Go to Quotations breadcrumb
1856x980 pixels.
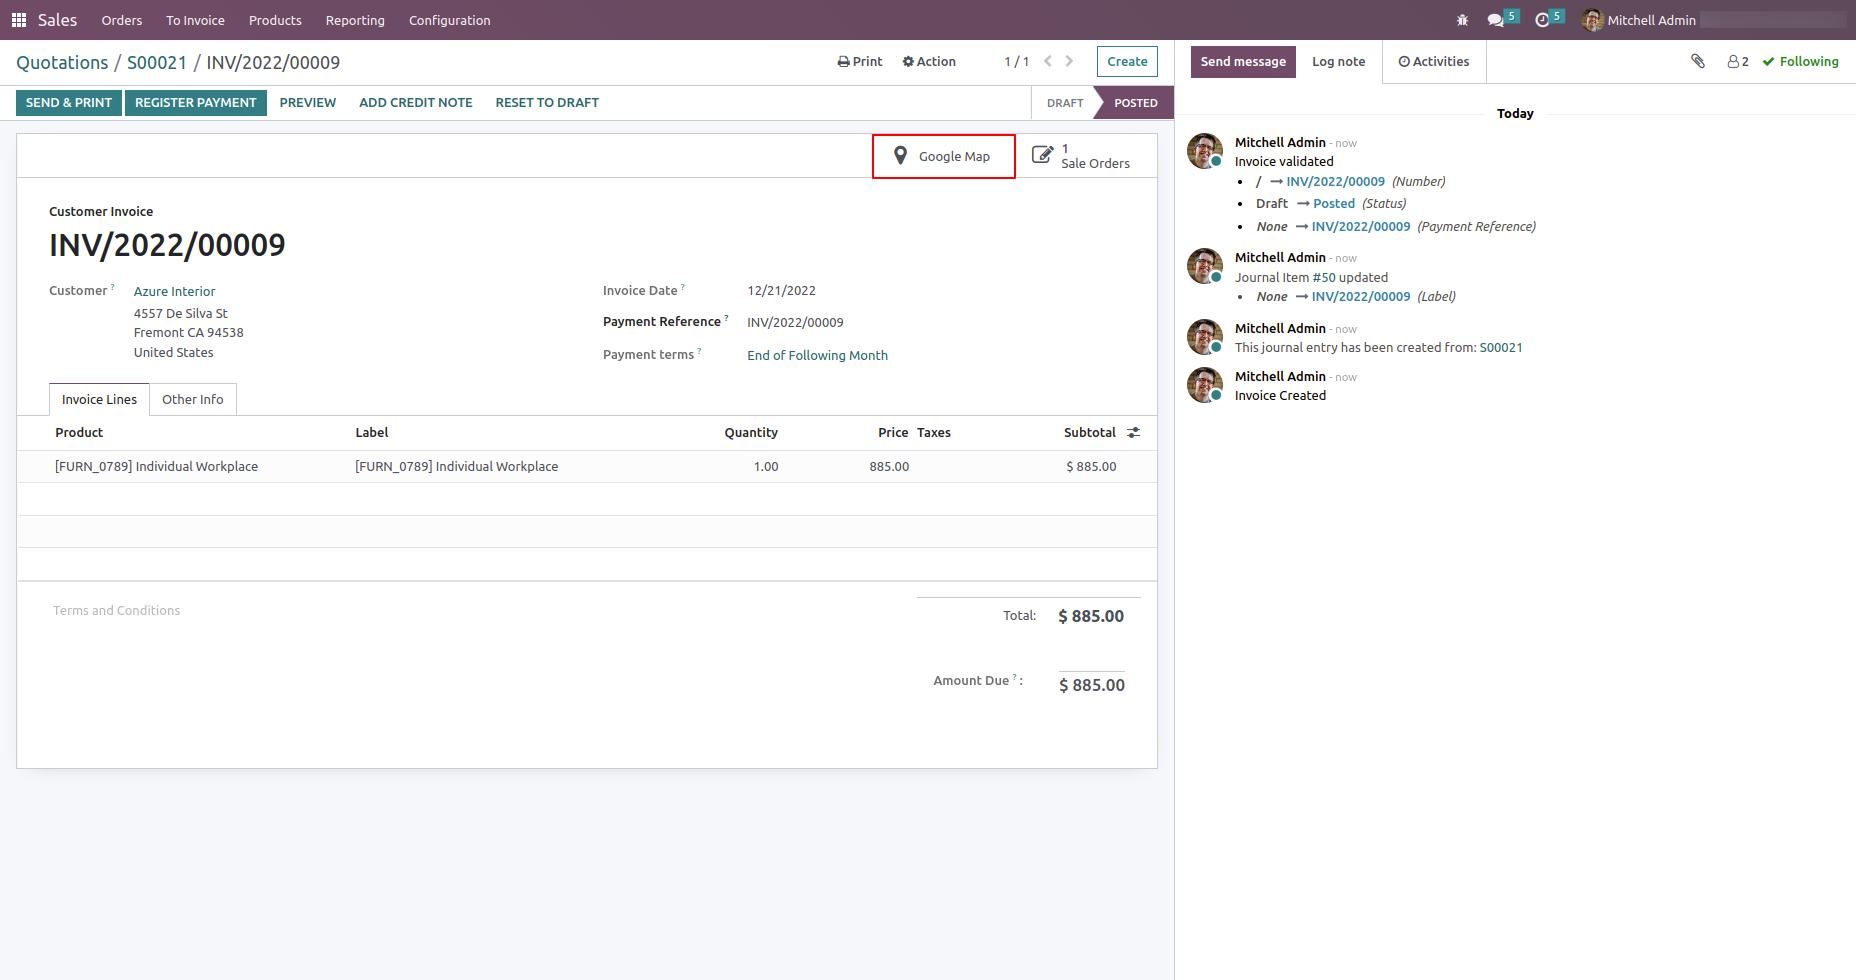(x=62, y=63)
